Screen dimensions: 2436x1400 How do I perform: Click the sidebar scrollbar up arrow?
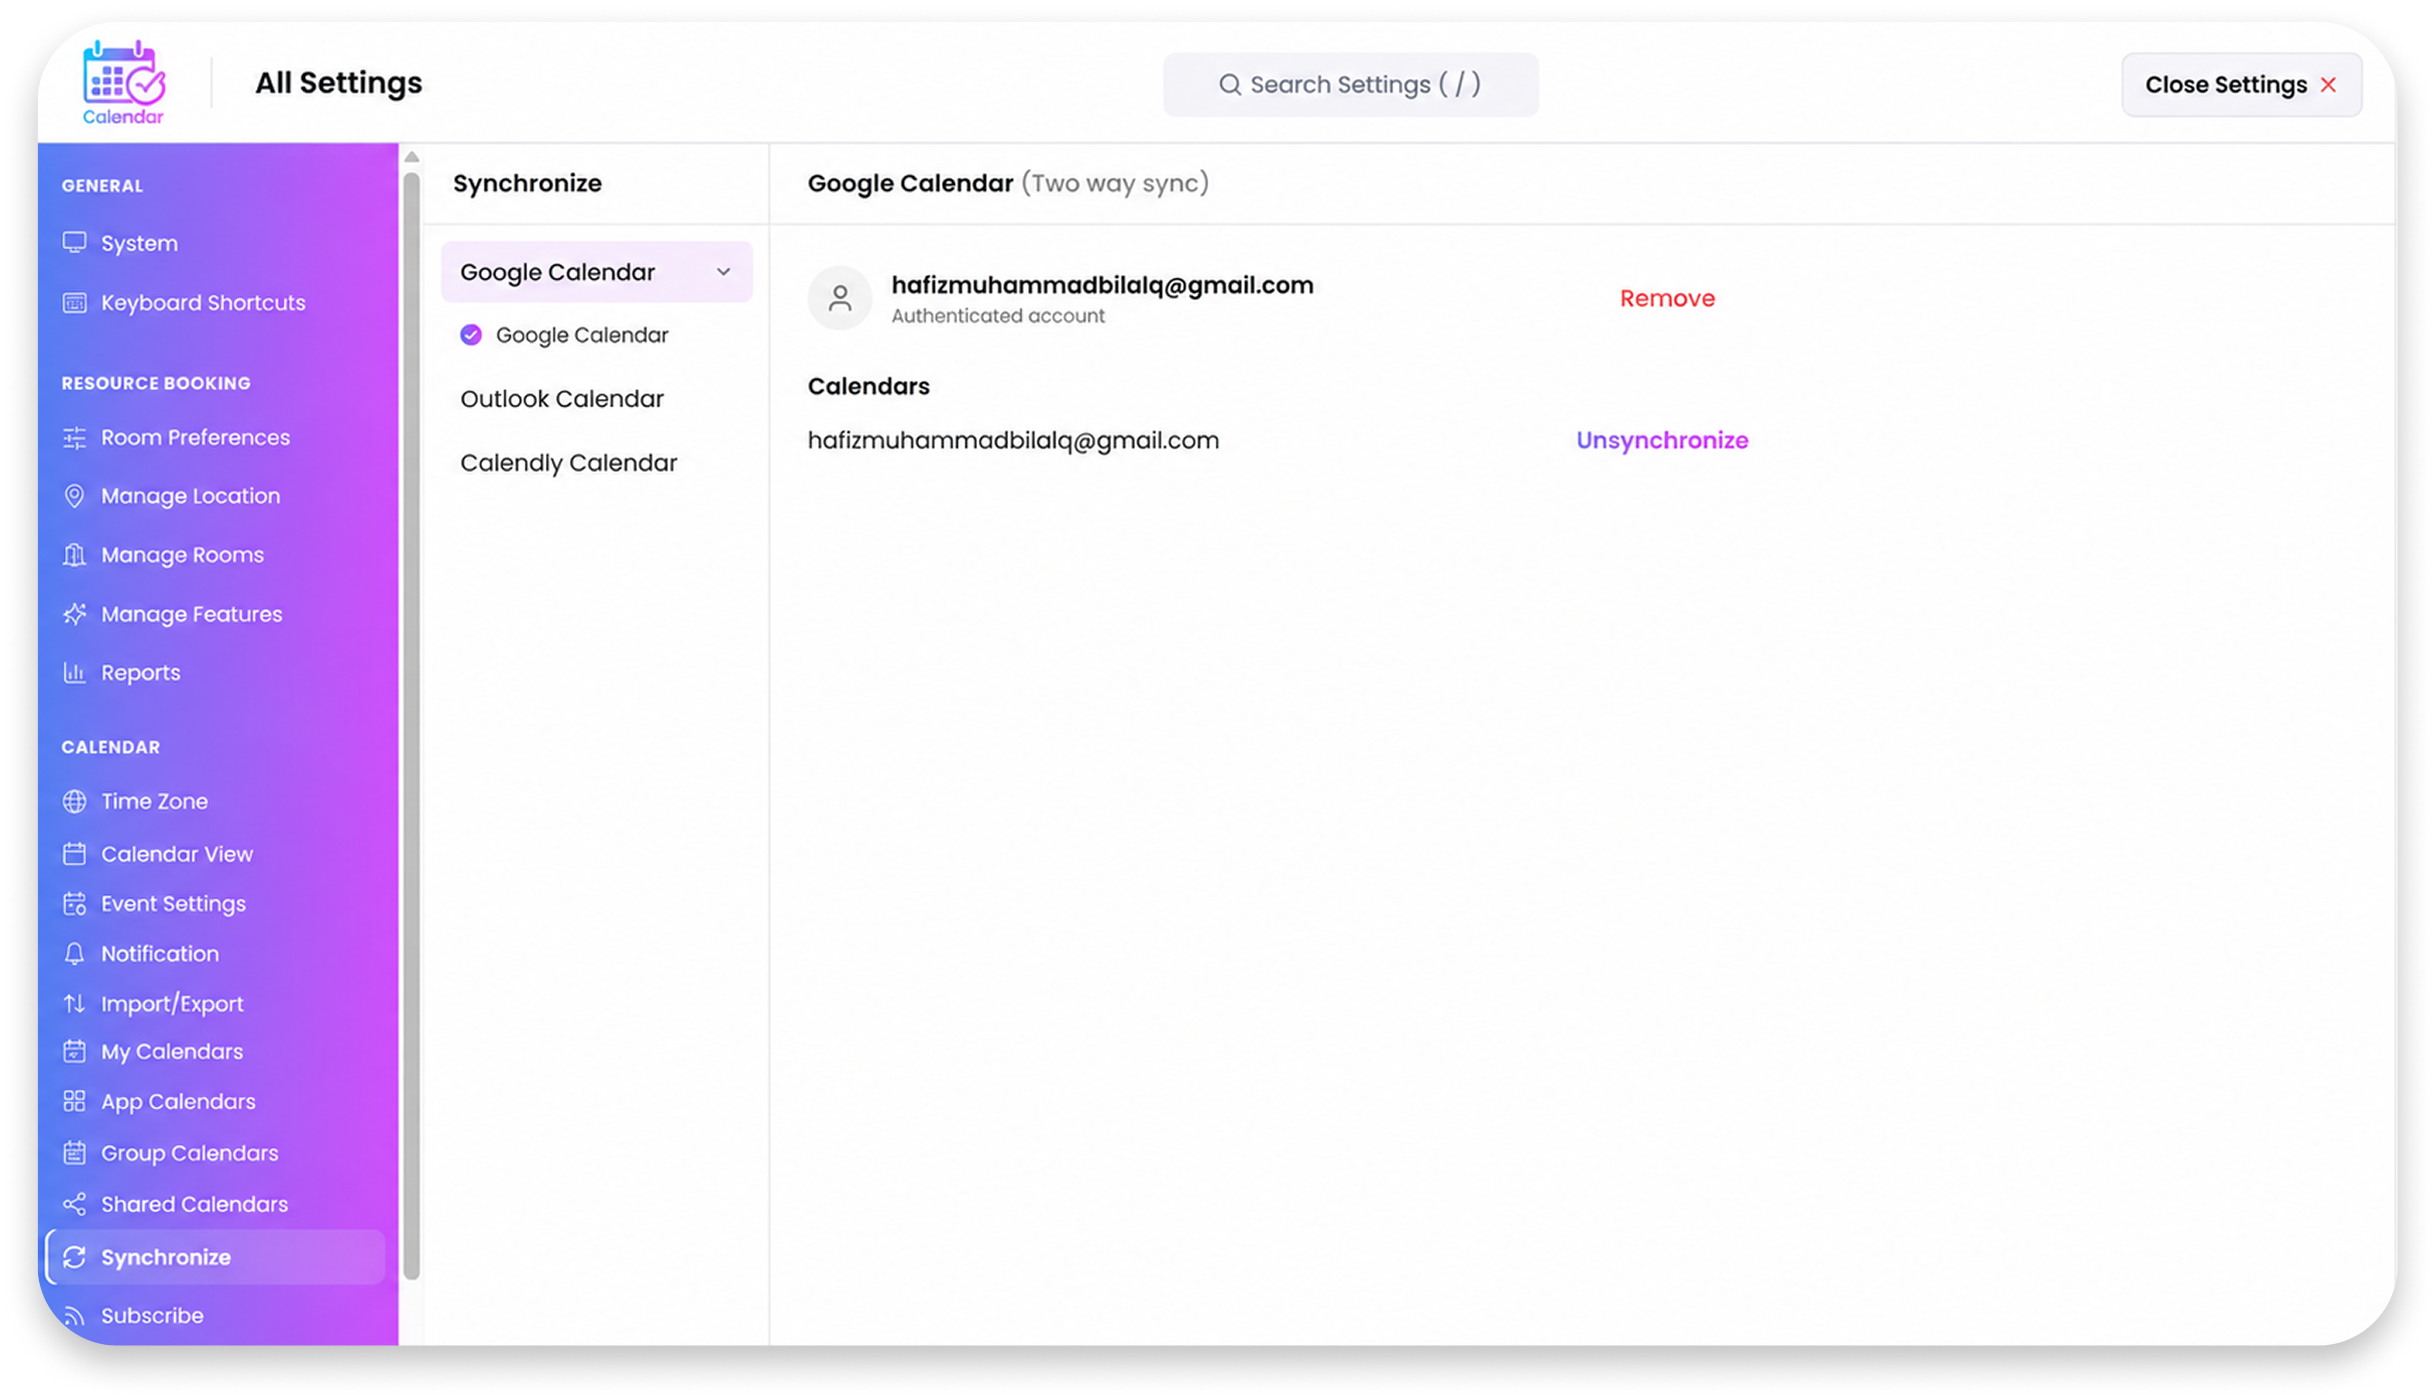412,157
